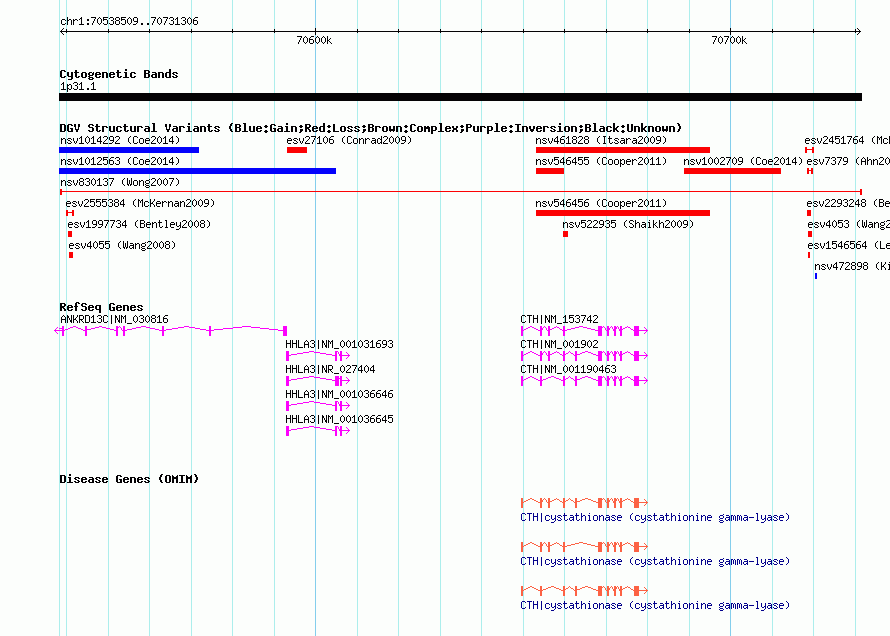Select red glyph under esv2451764
Screen dimensions: 890x636
[x=809, y=150]
